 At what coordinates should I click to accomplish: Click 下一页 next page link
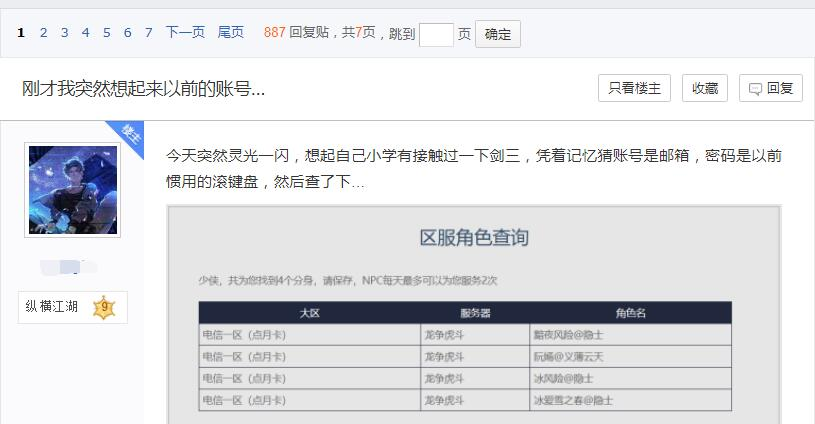click(186, 33)
